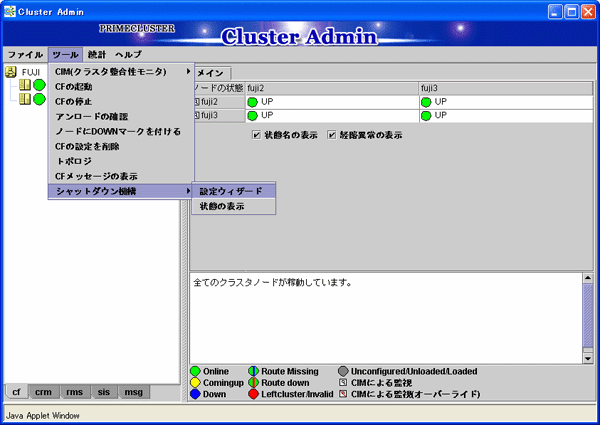Click message pane scroll up arrow
Image resolution: width=600 pixels, height=425 pixels.
coord(588,278)
